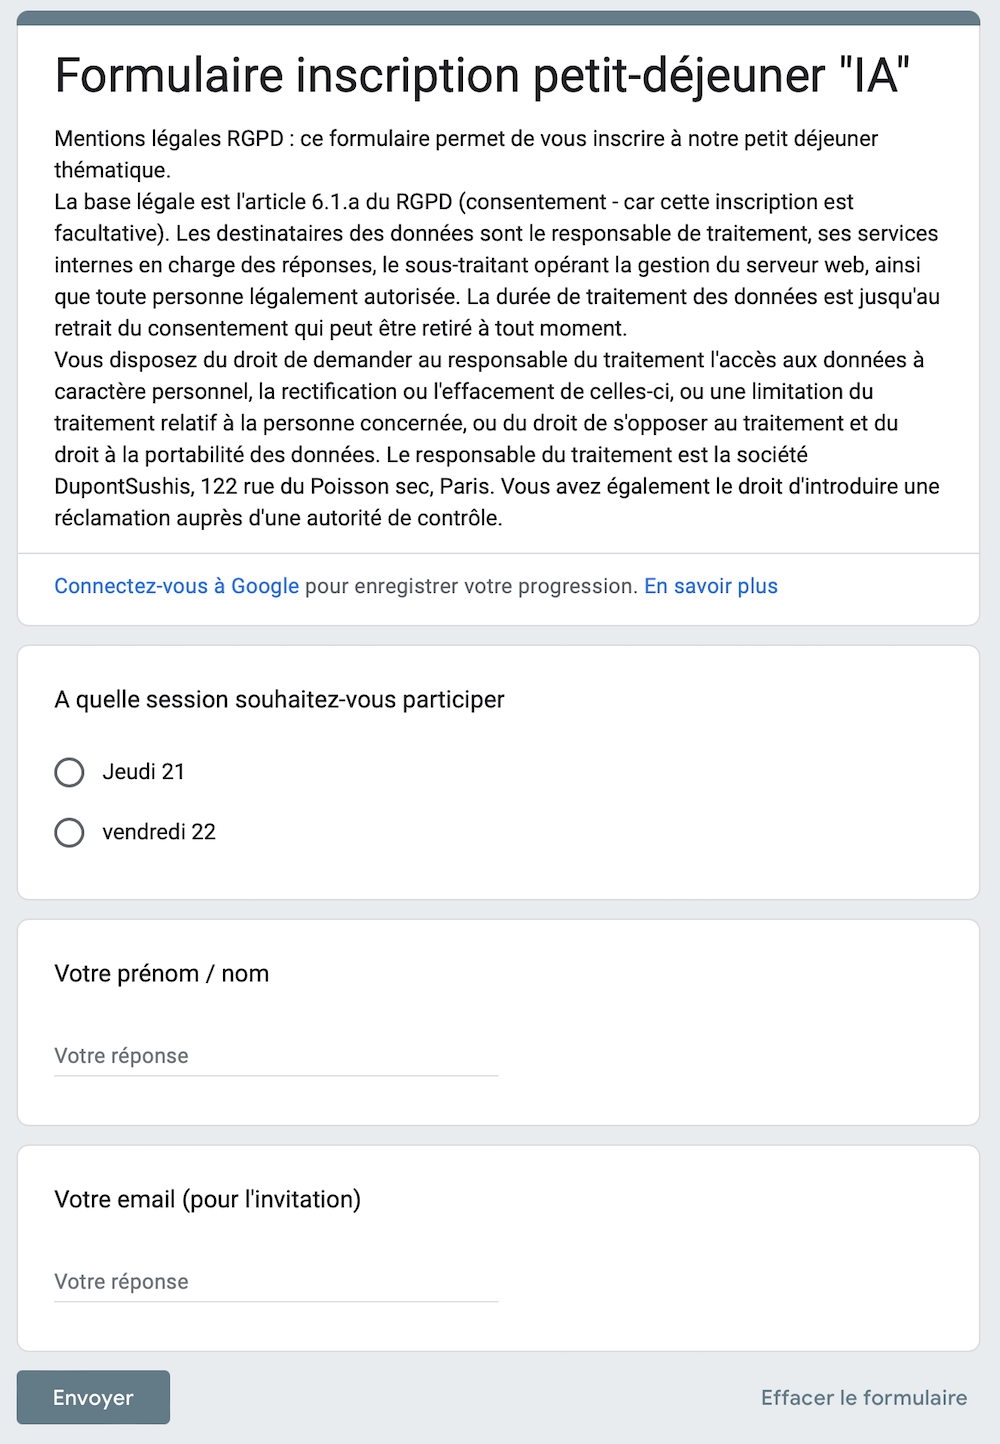Click the form title heading
The width and height of the screenshot is (1000, 1444).
tap(482, 75)
